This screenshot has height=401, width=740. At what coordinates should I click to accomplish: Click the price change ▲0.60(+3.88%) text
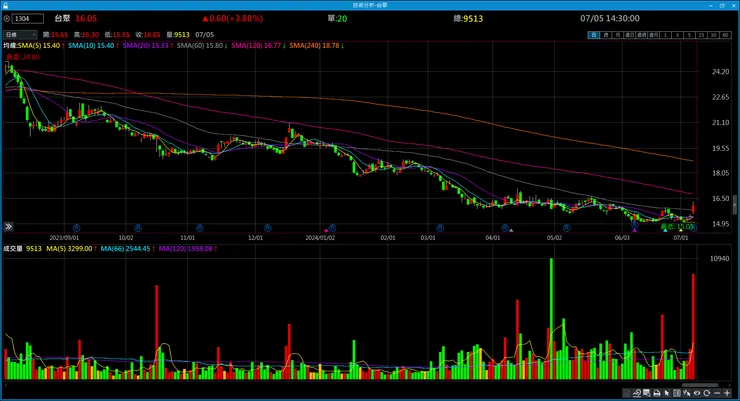[233, 18]
